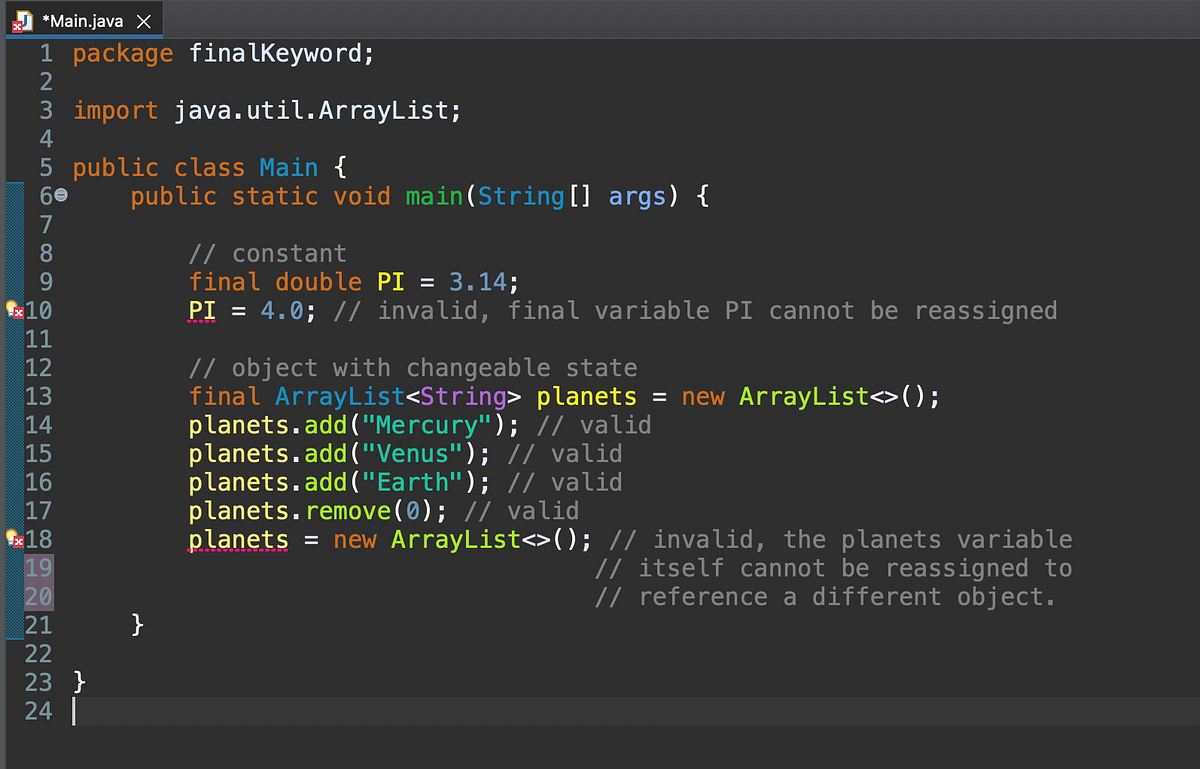This screenshot has width=1200, height=769.
Task: Click the package finalKeyword declaration on line 1
Action: pyautogui.click(x=222, y=53)
